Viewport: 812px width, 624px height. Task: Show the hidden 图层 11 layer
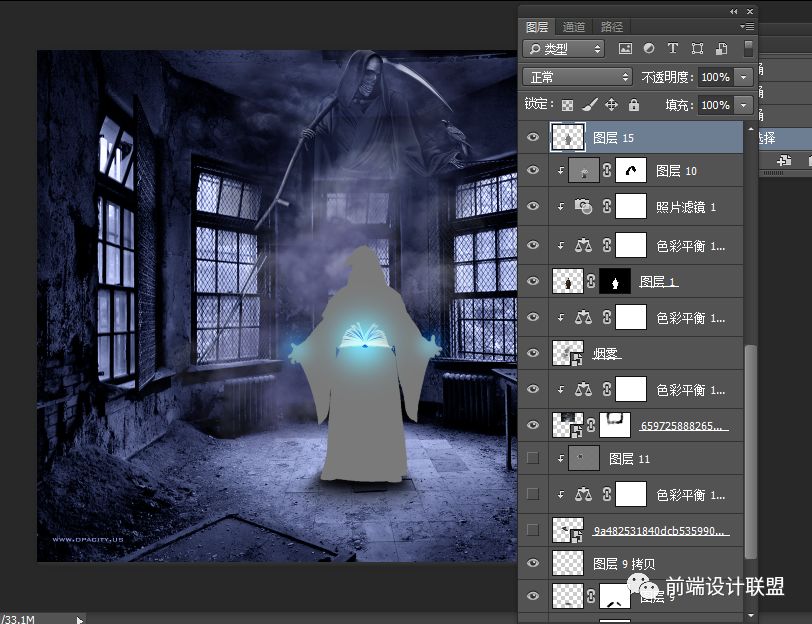pyautogui.click(x=532, y=458)
